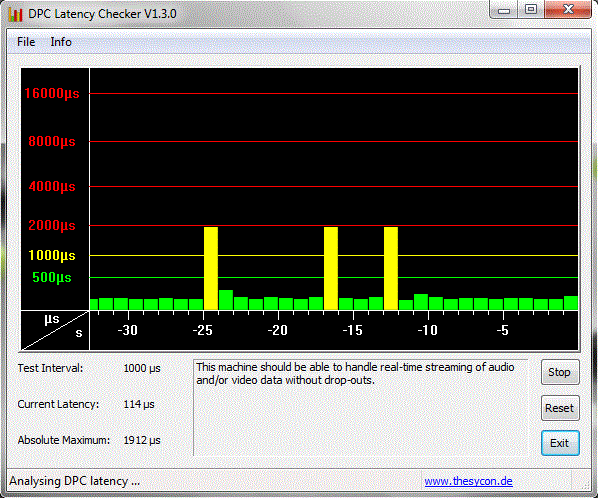This screenshot has height=498, width=598.
Task: Click the real-time streaming message text box
Action: click(x=360, y=407)
